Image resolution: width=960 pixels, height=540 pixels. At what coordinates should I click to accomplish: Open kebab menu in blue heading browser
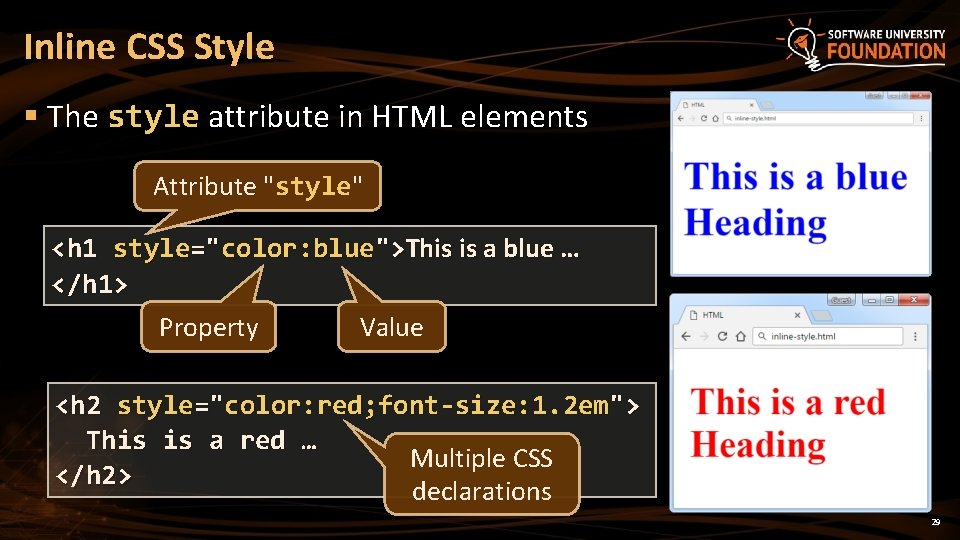point(921,118)
